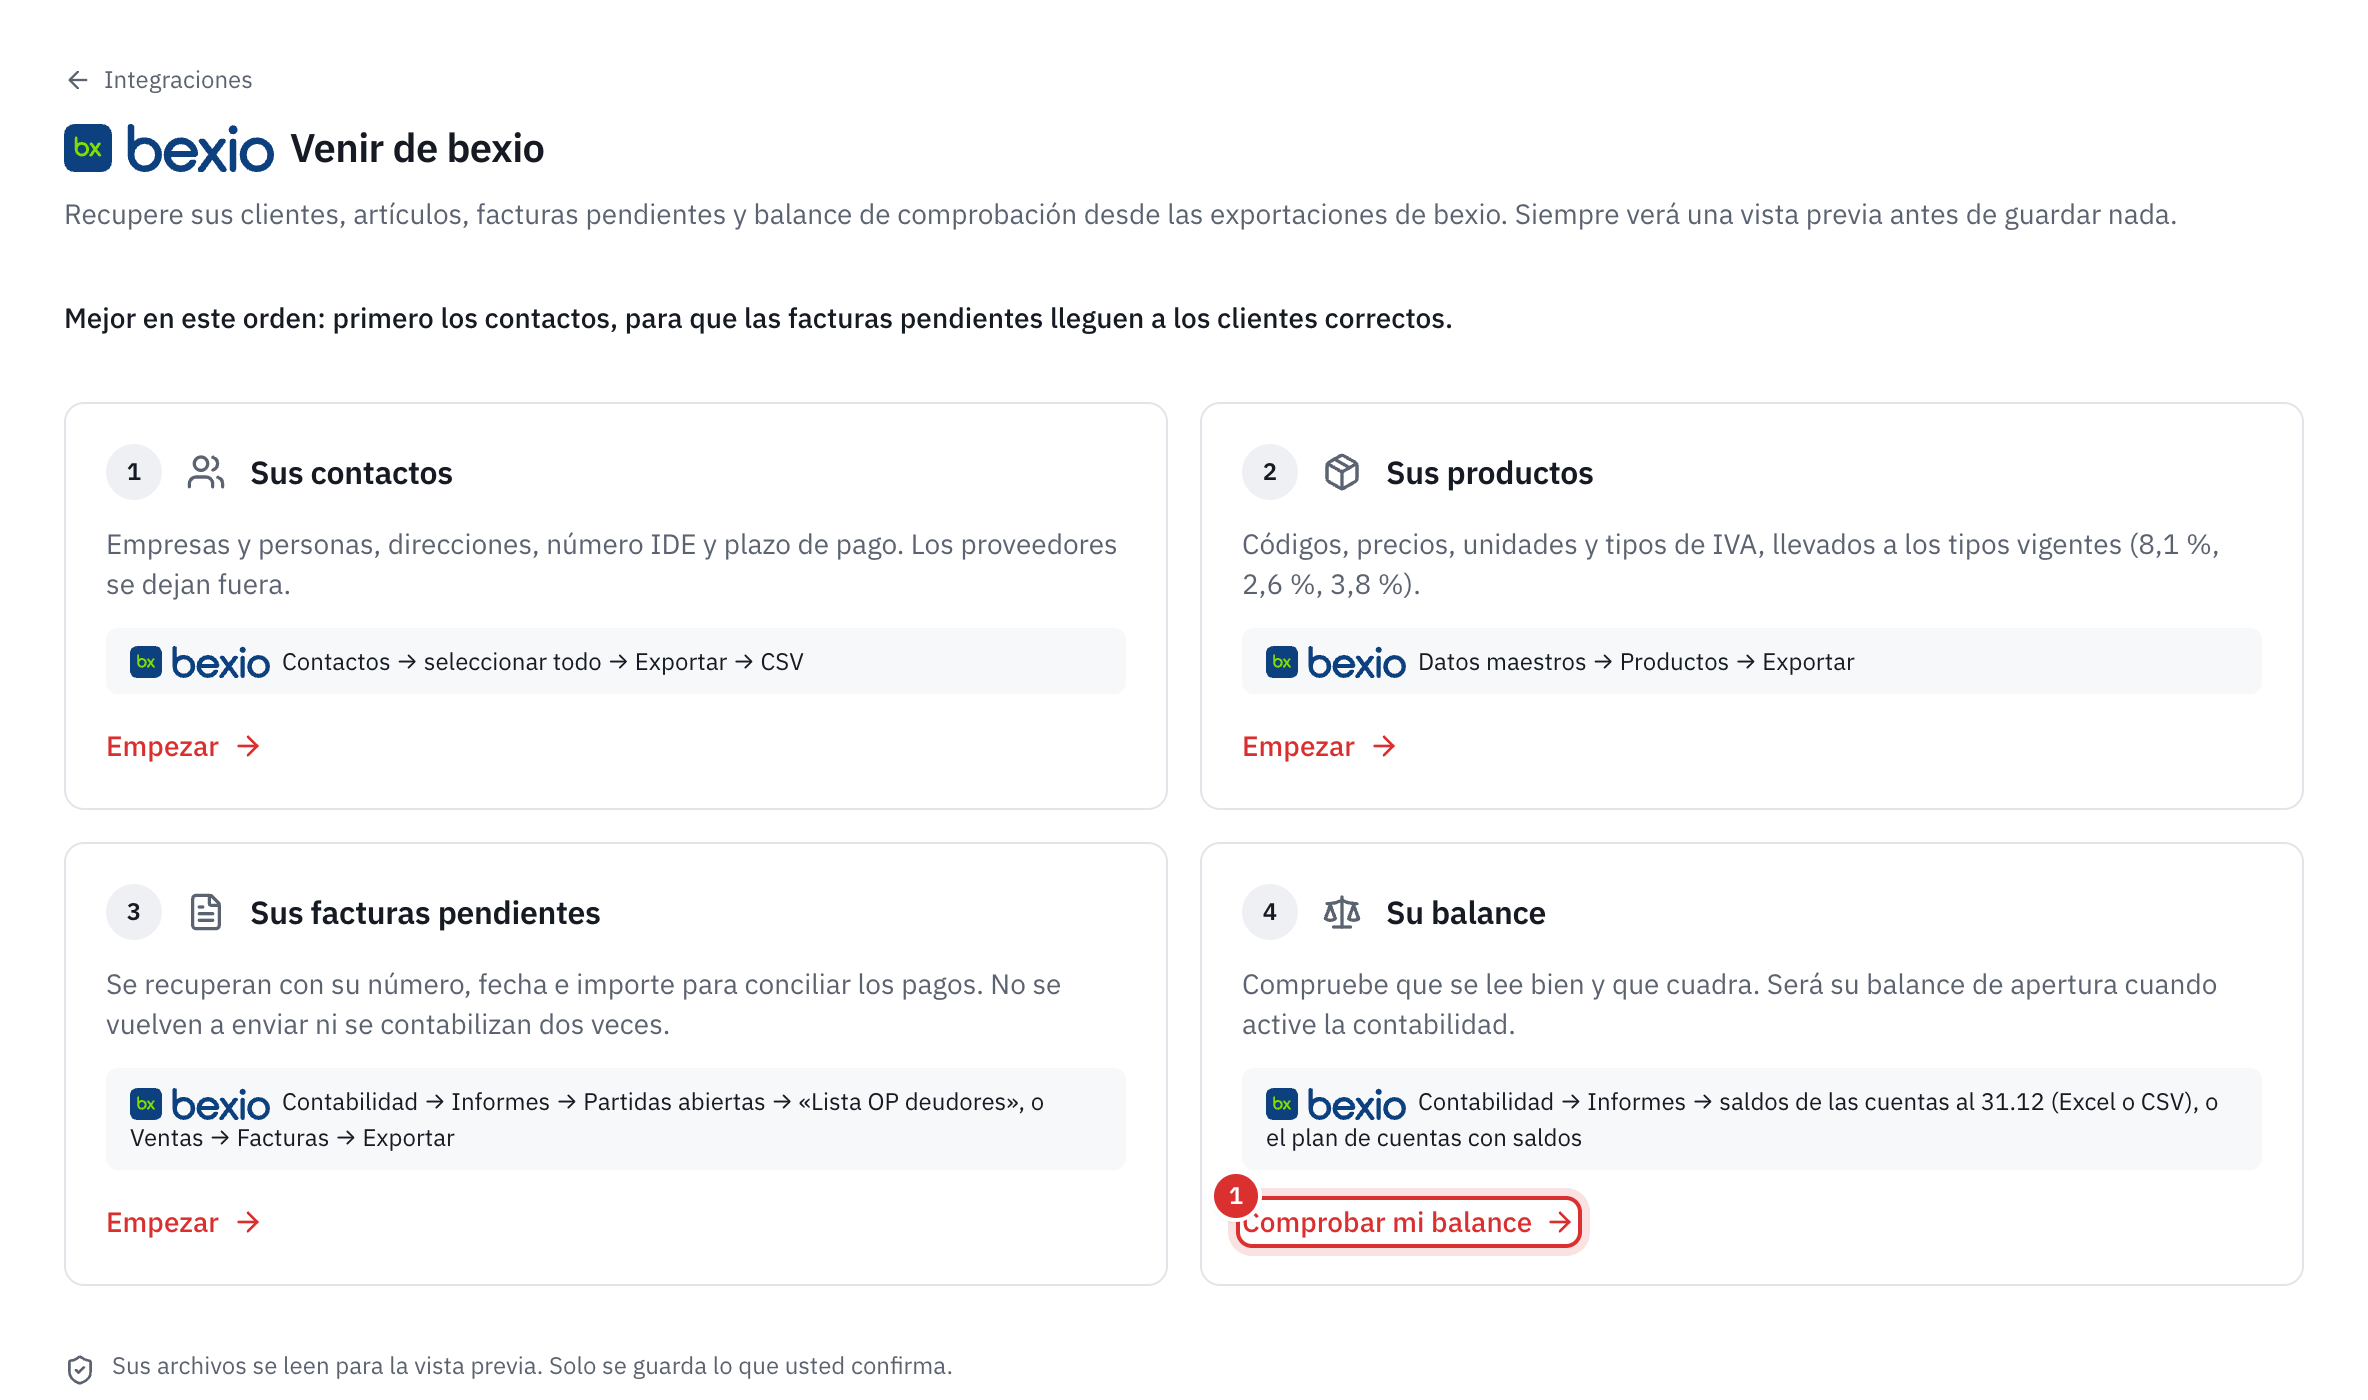
Task: Click the 'Venir de bexio' page title
Action: [417, 149]
